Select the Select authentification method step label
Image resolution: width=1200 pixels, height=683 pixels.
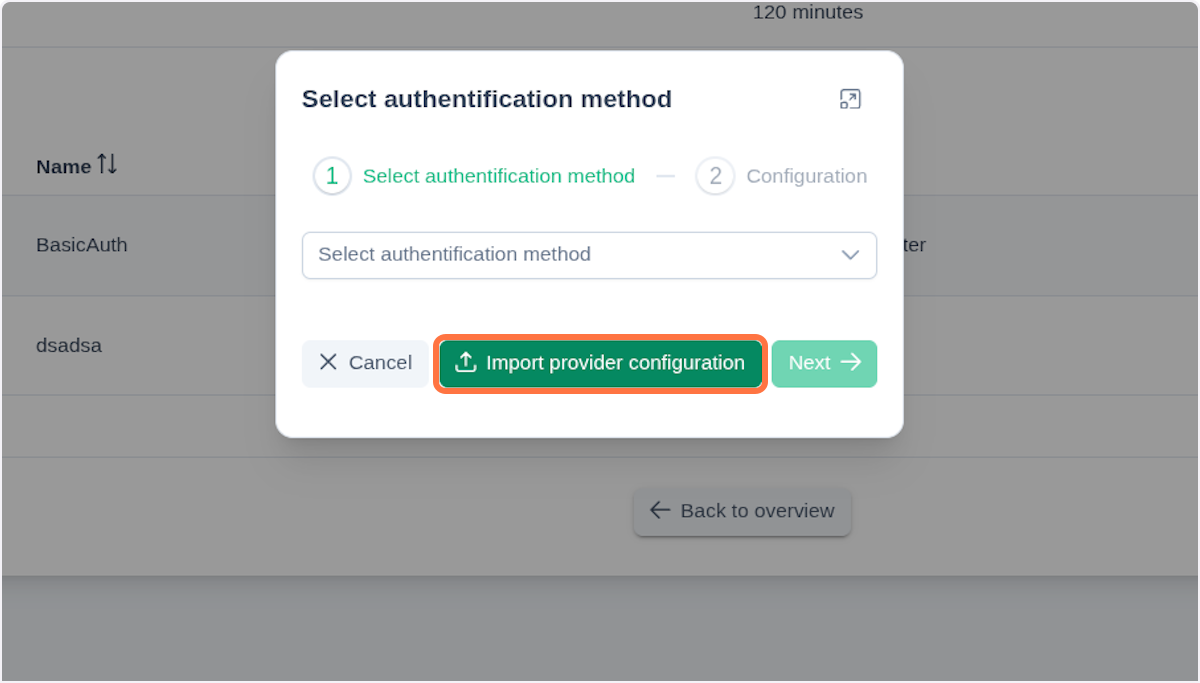[x=498, y=176]
